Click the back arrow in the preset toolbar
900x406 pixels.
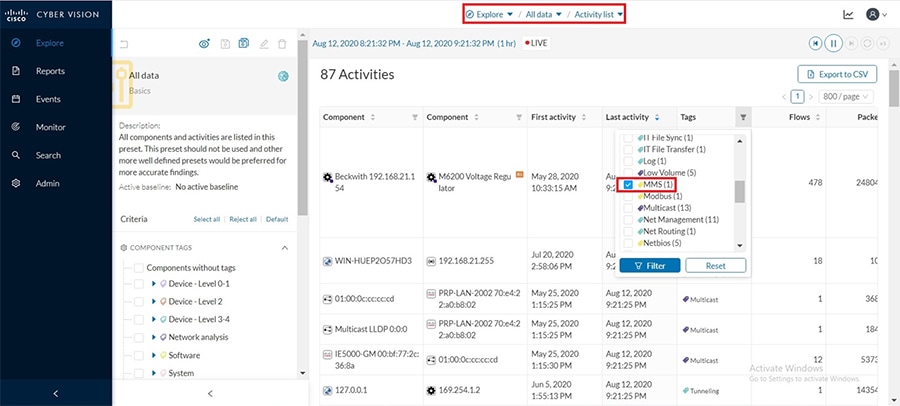point(124,44)
